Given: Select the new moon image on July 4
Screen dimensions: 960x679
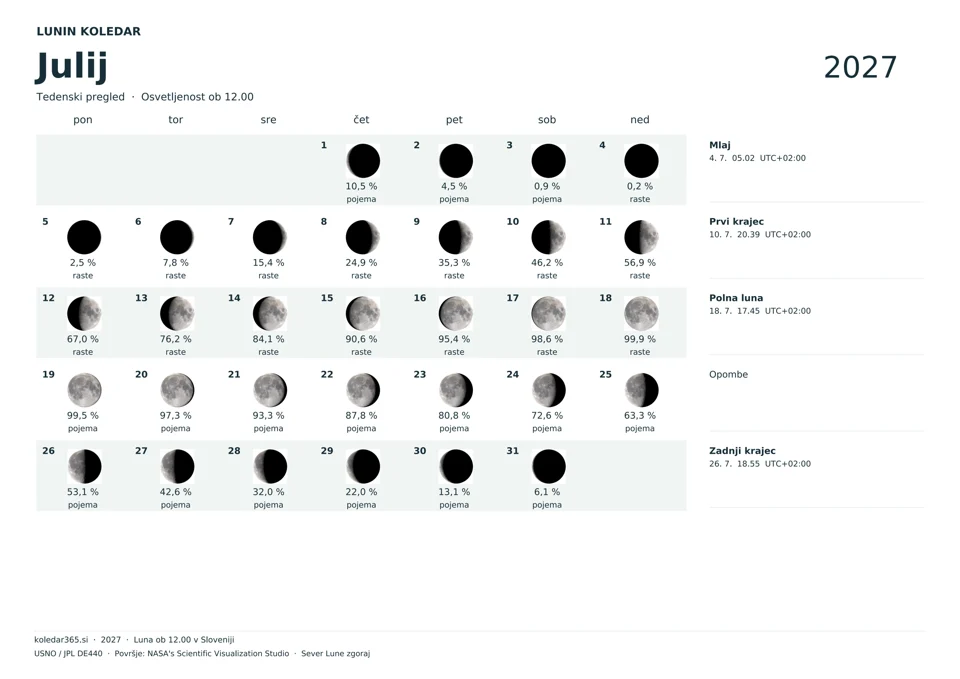Looking at the screenshot, I should [641, 161].
